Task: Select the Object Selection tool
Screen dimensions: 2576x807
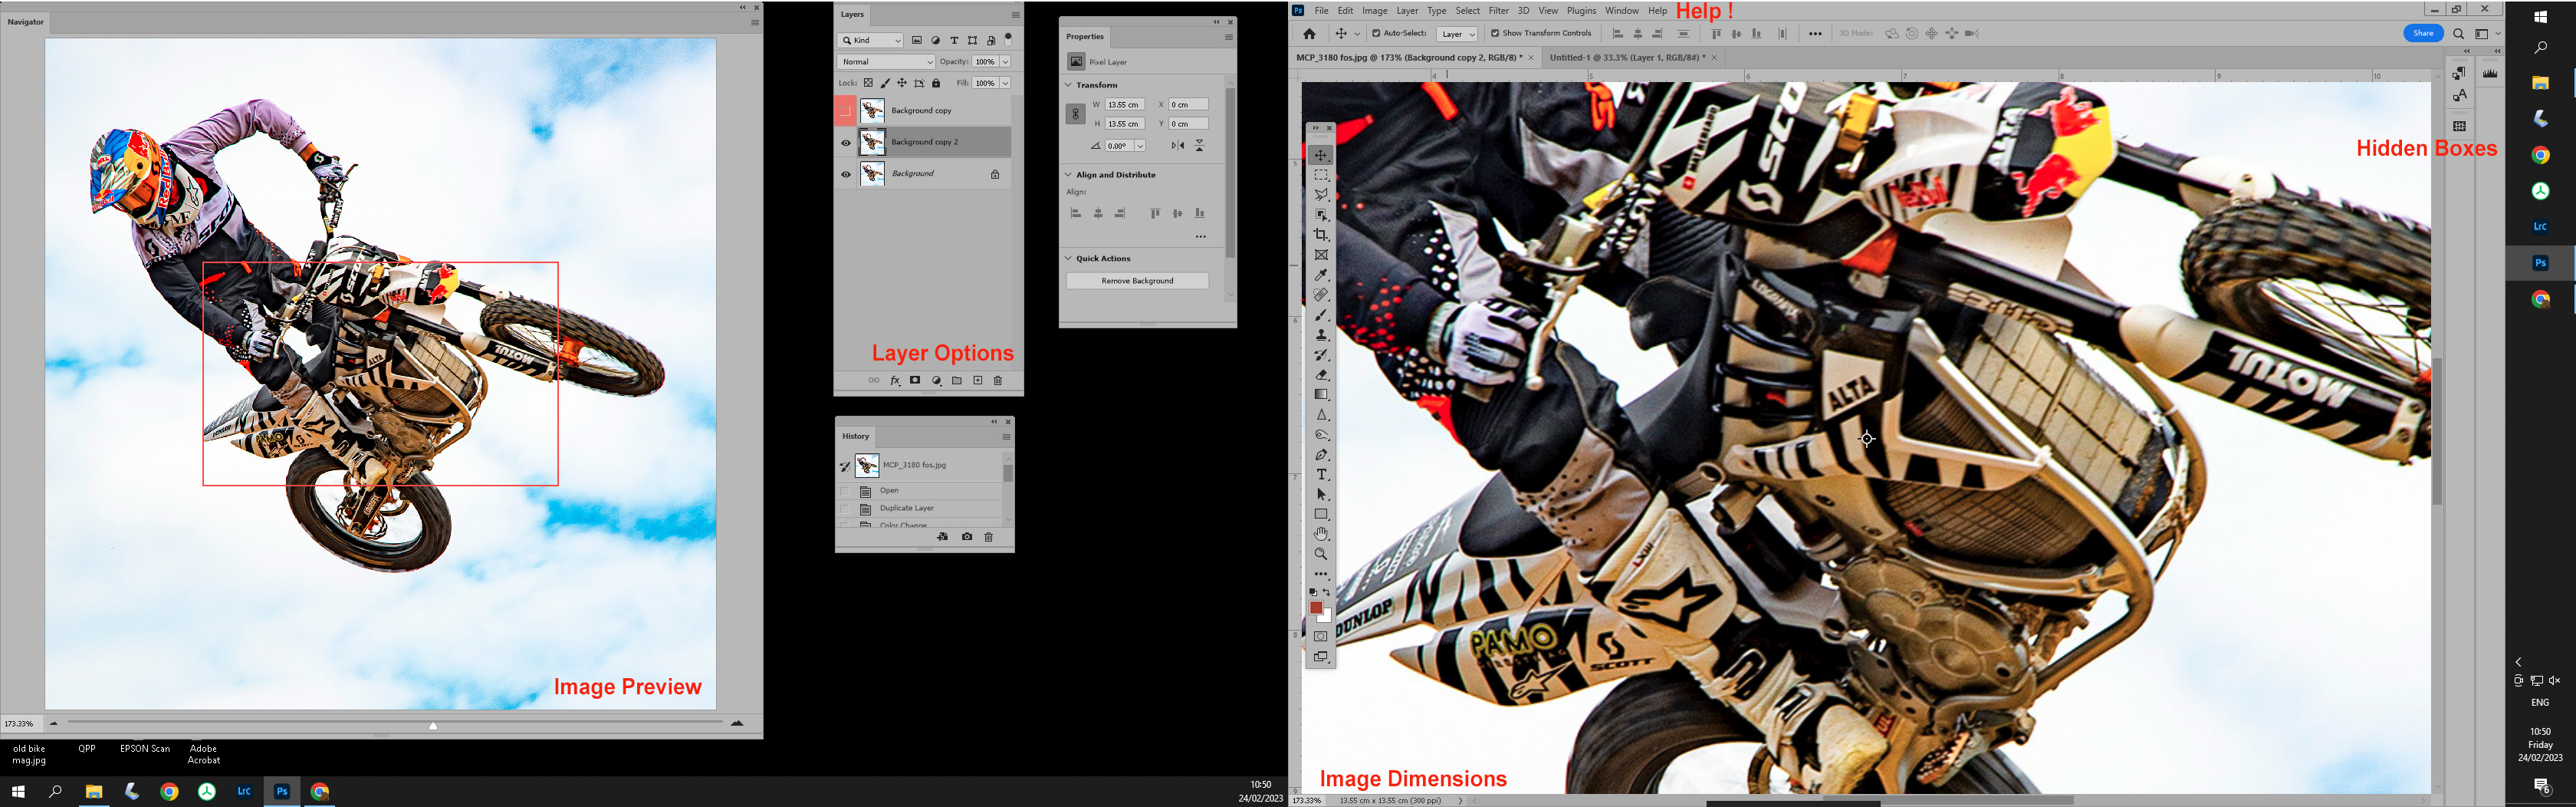Action: (x=1321, y=215)
